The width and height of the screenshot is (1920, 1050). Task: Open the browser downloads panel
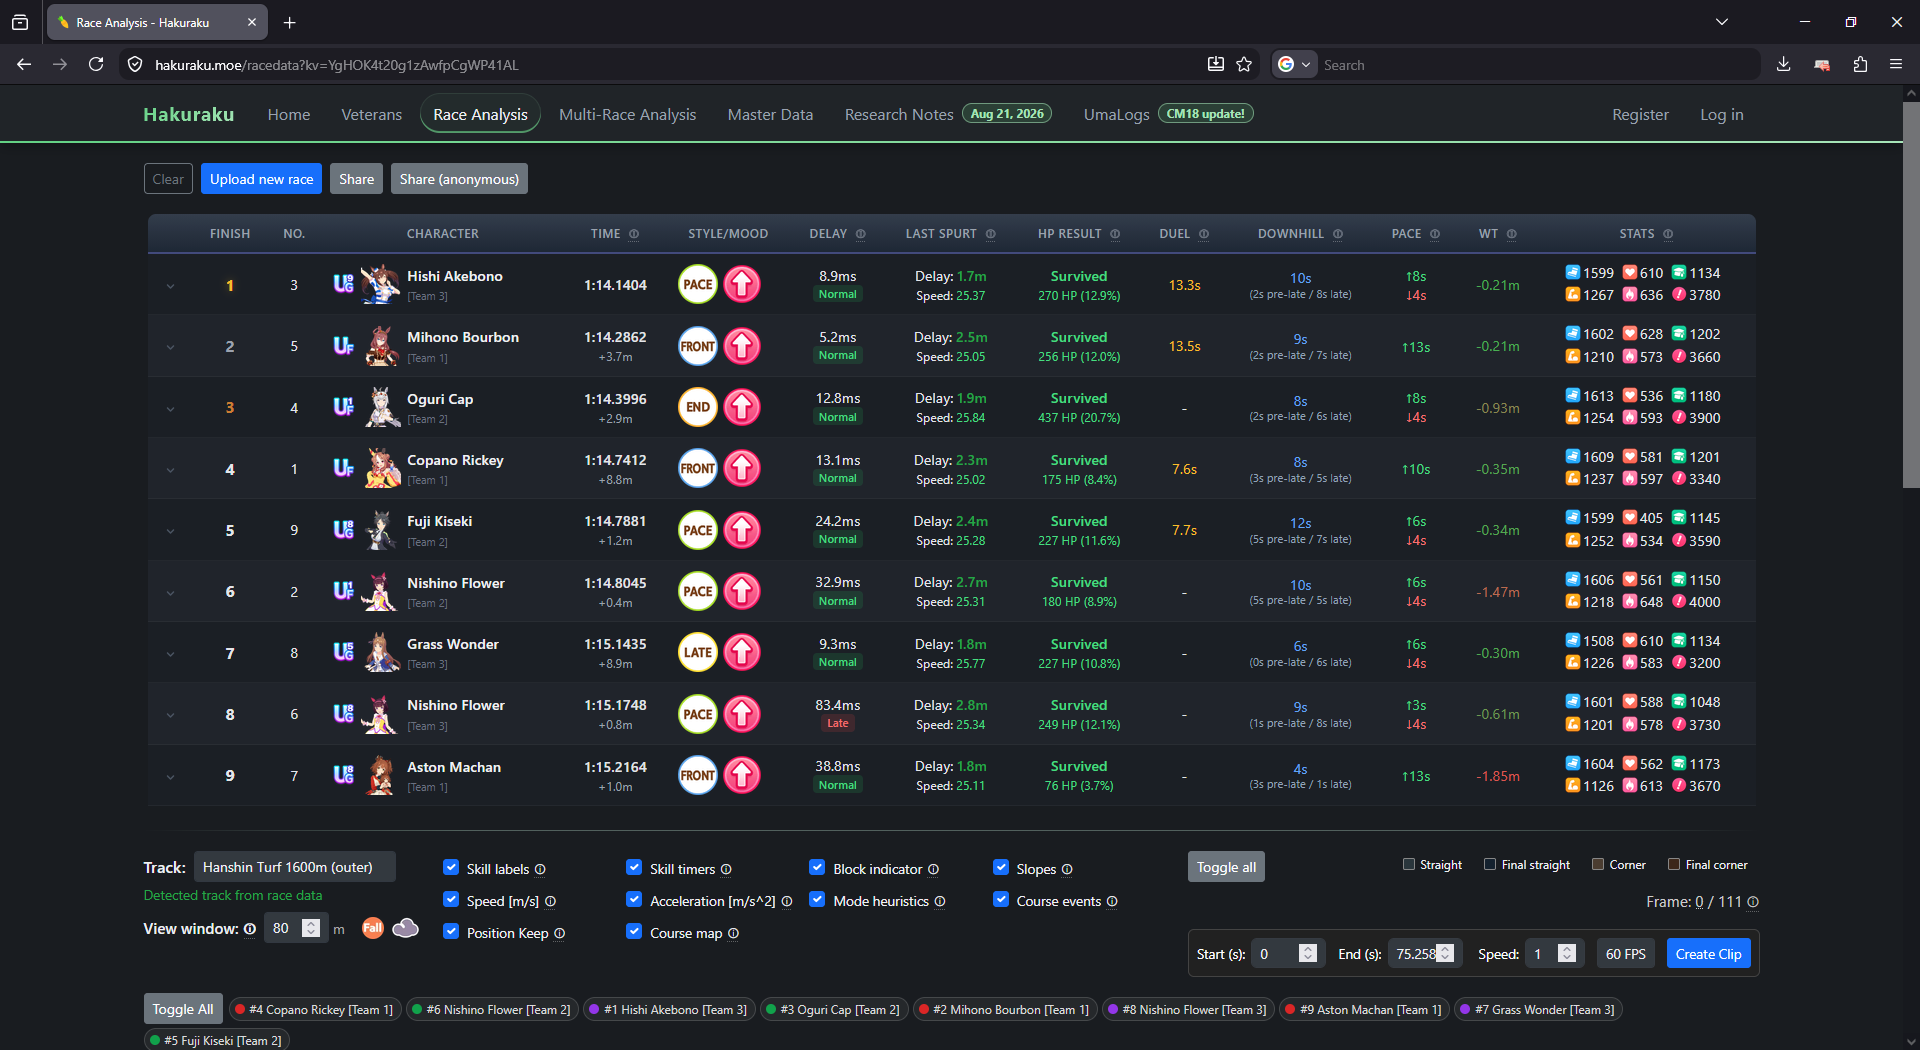(x=1783, y=64)
